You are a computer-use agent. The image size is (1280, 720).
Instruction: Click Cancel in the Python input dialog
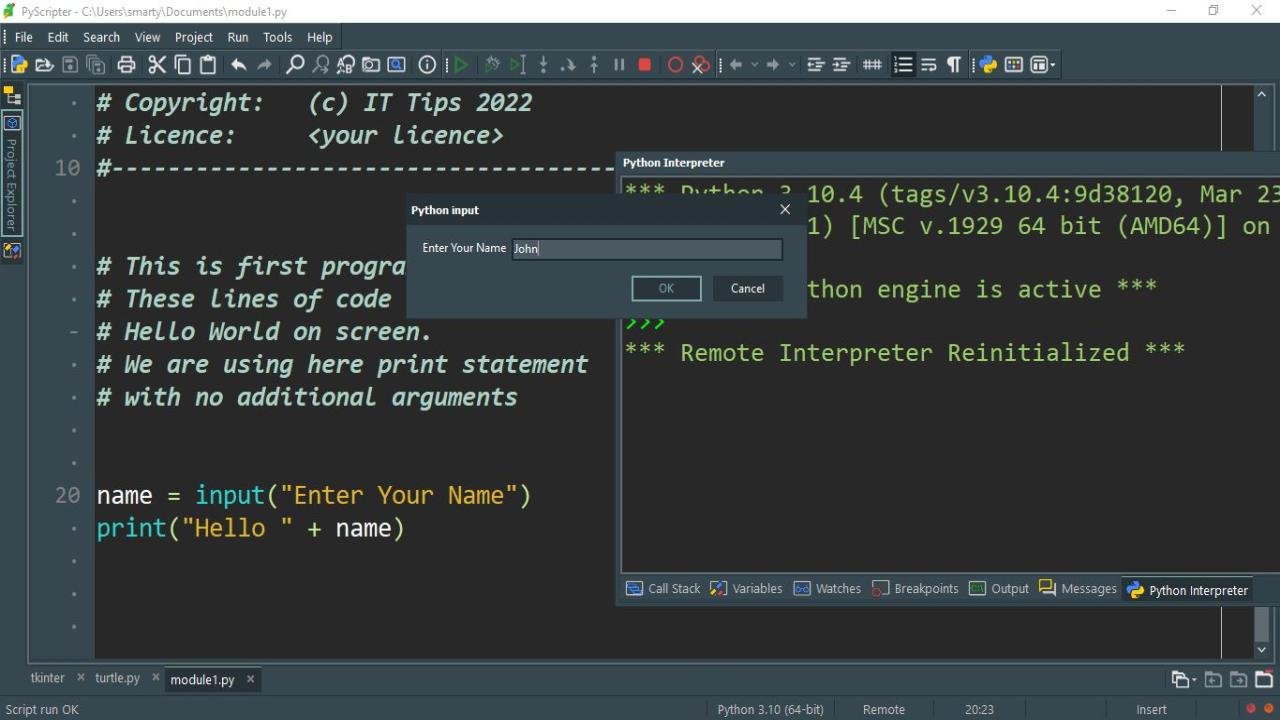coord(747,288)
